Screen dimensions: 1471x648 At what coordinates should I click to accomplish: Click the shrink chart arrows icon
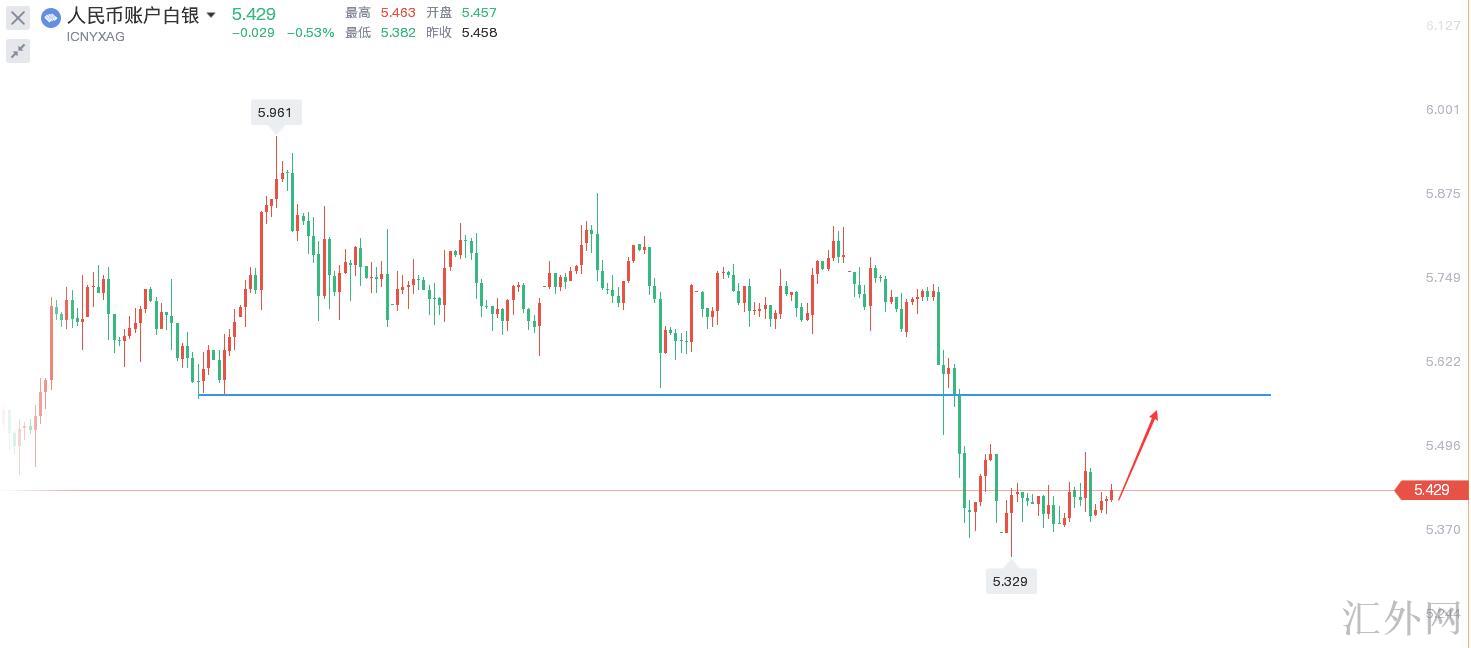pyautogui.click(x=18, y=51)
